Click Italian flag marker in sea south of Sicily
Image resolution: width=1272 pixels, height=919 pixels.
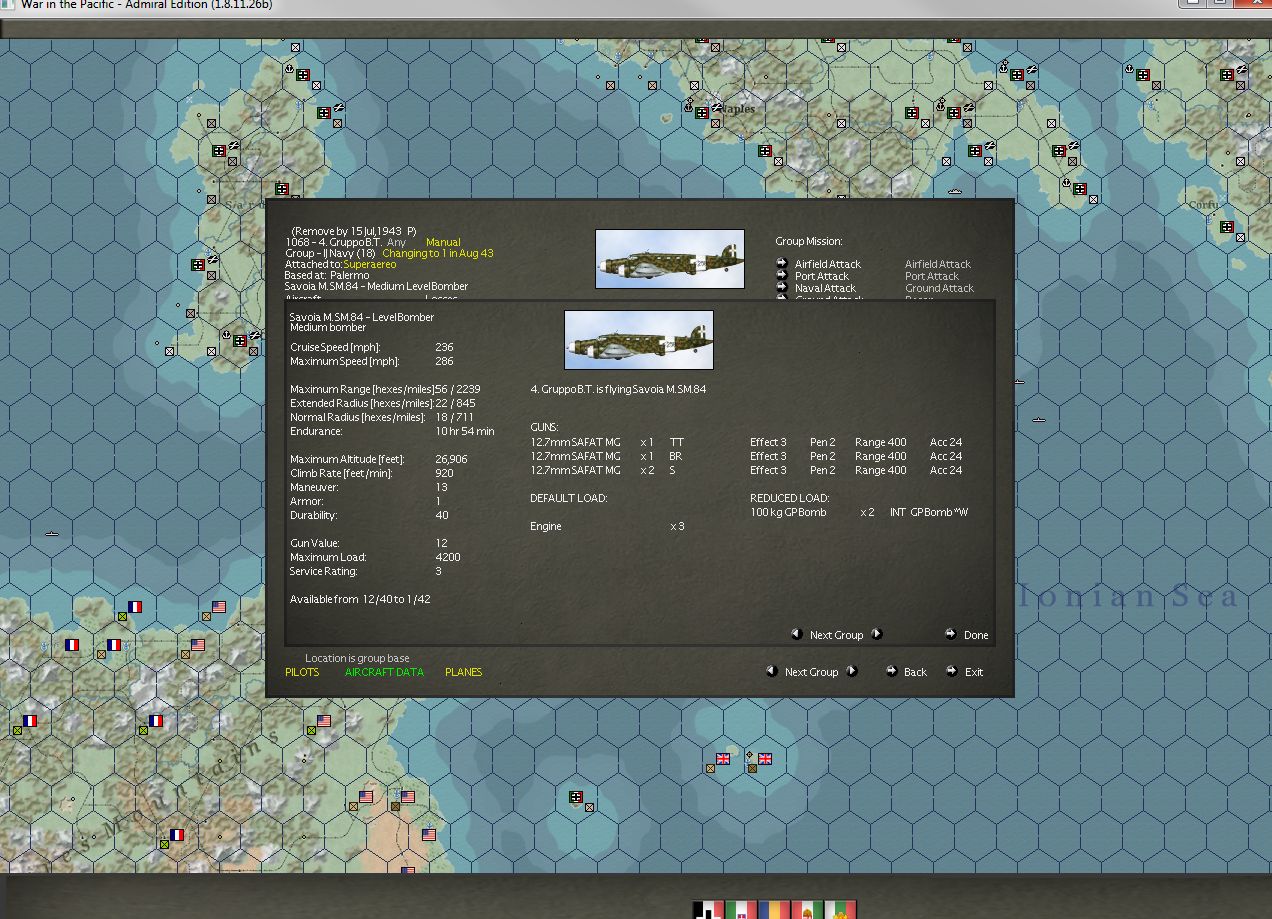[x=576, y=797]
